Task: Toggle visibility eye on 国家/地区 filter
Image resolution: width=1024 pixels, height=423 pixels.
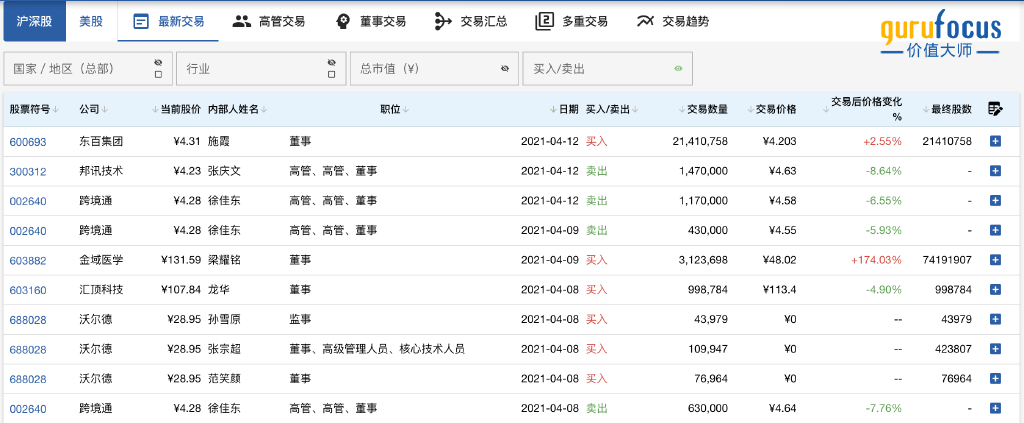Action: pos(158,62)
